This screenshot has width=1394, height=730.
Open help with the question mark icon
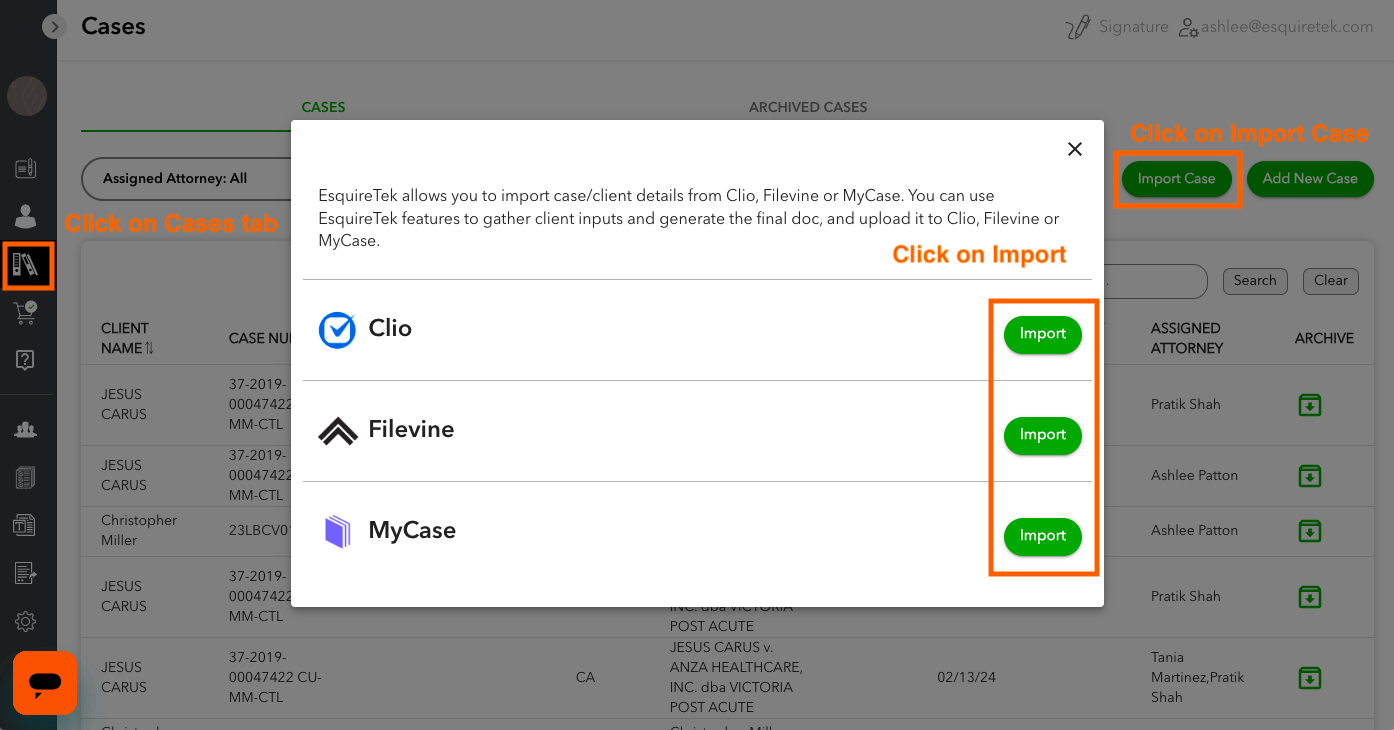click(26, 361)
